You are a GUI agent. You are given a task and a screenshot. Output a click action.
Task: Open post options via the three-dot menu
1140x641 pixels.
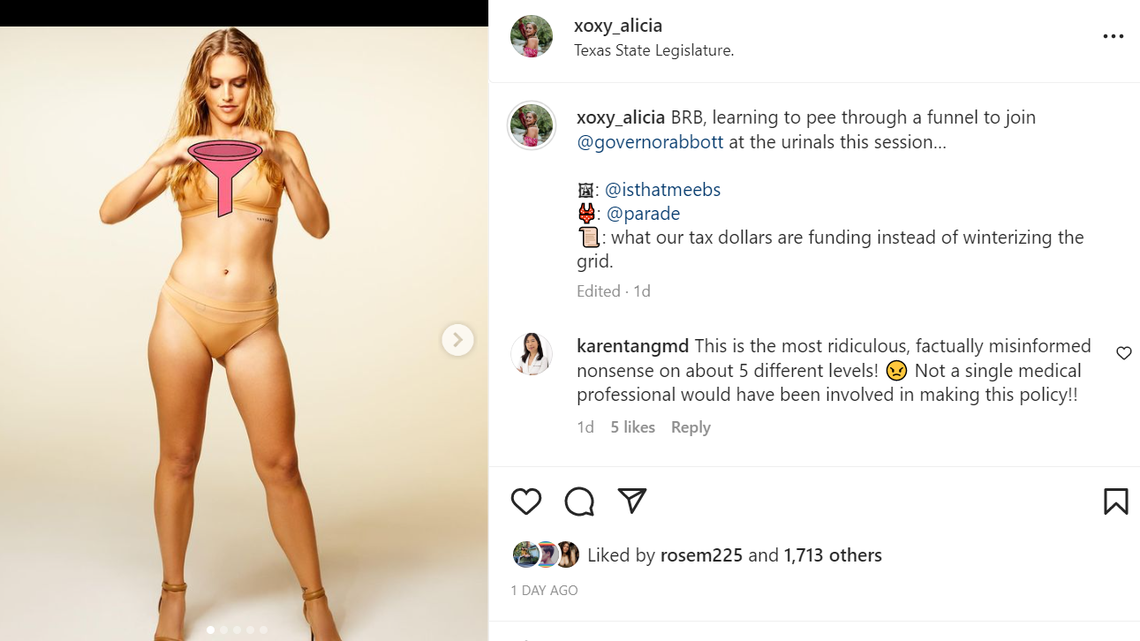click(1113, 36)
